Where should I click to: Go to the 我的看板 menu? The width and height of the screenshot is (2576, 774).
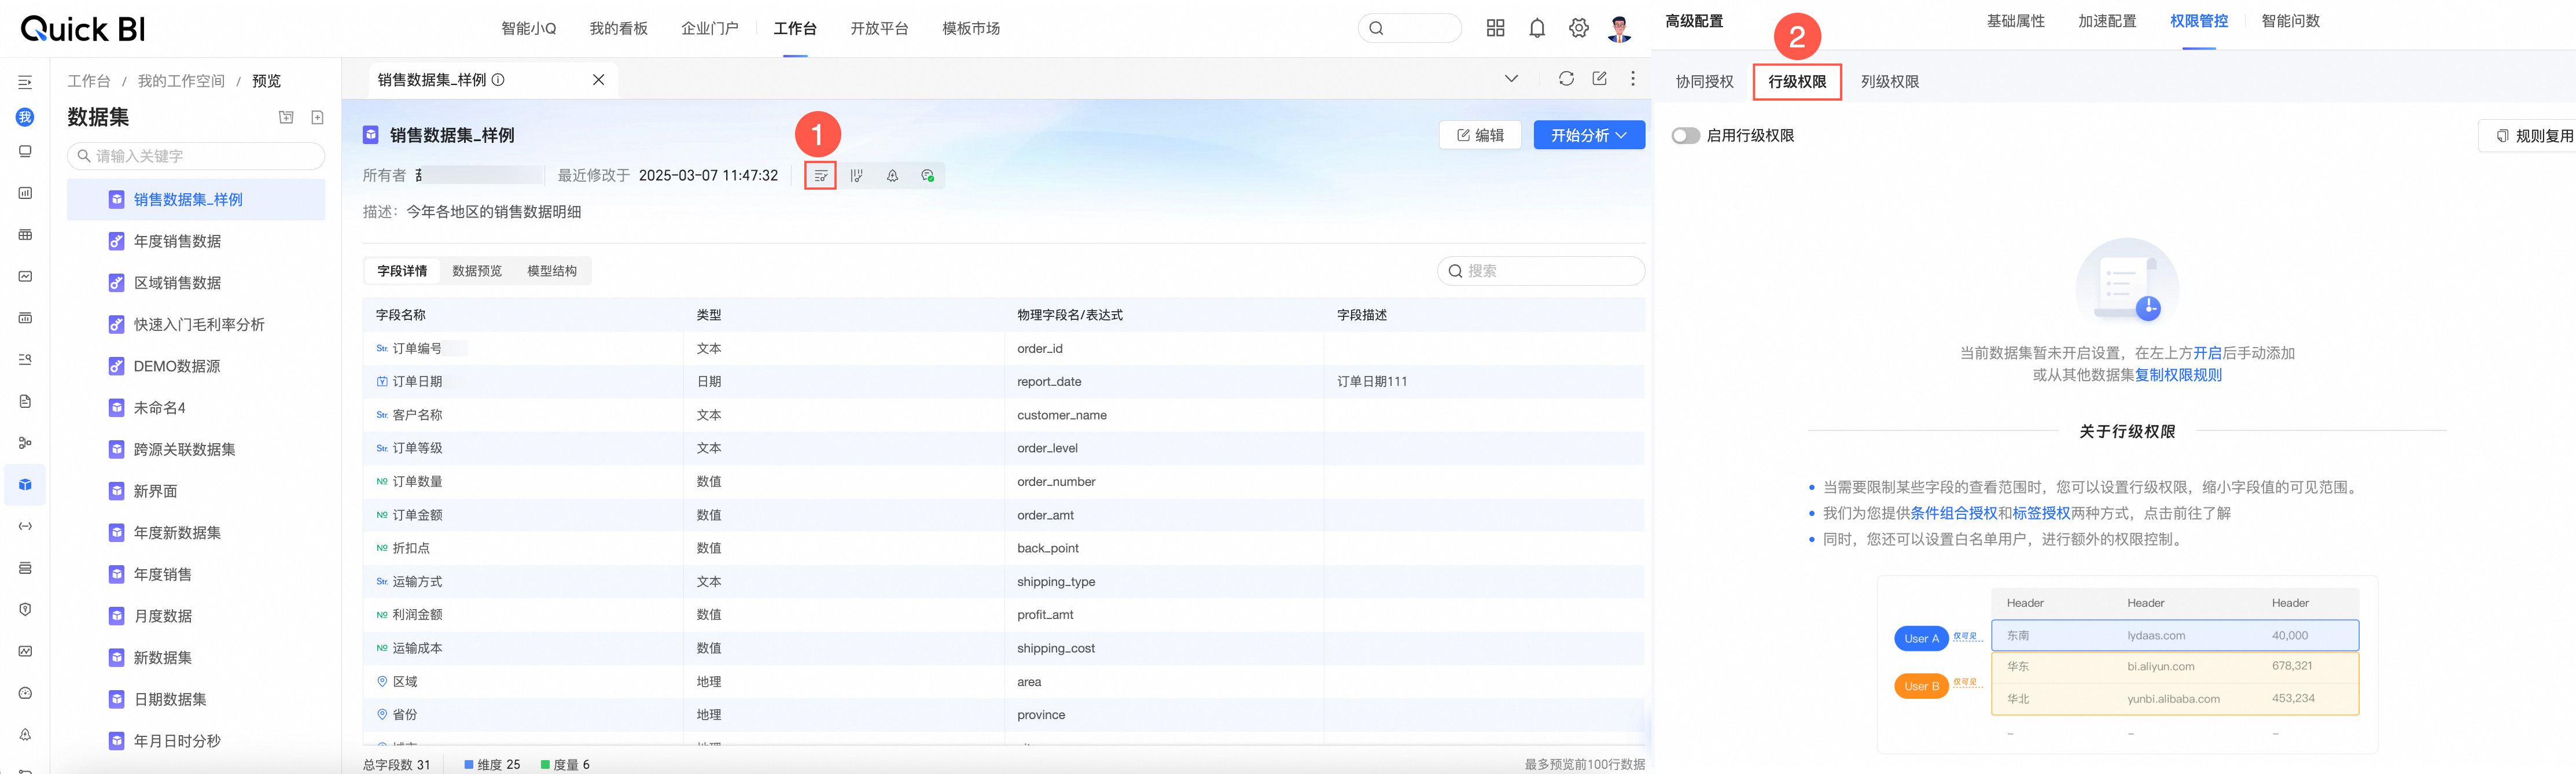pos(618,29)
